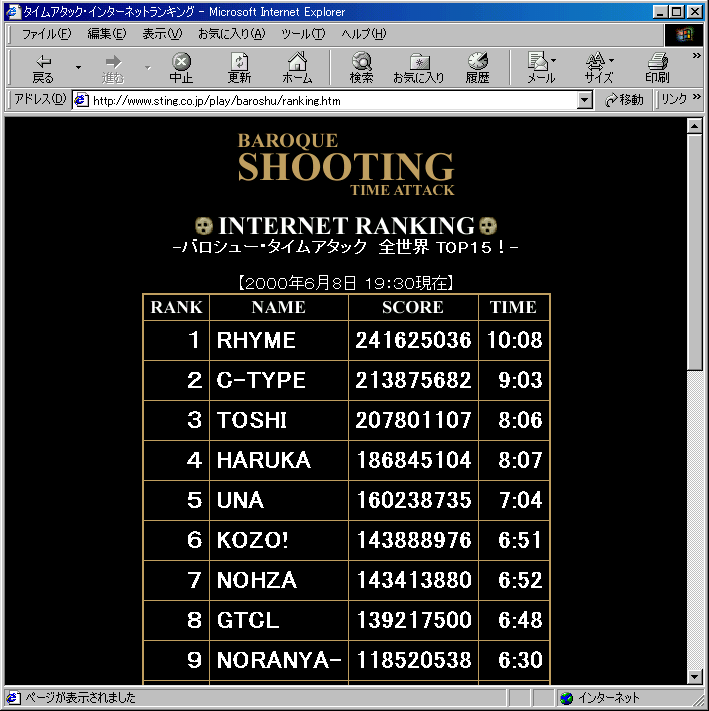
Task: Click the score 213875682
Action: (413, 380)
